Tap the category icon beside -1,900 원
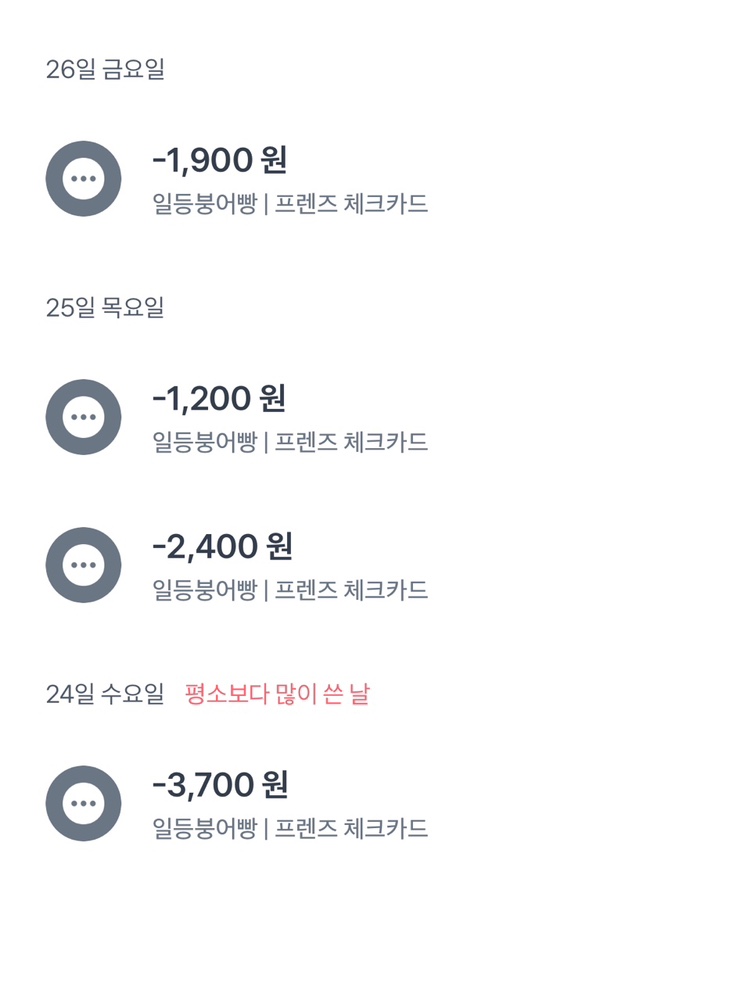The height and width of the screenshot is (986, 740). 83,179
